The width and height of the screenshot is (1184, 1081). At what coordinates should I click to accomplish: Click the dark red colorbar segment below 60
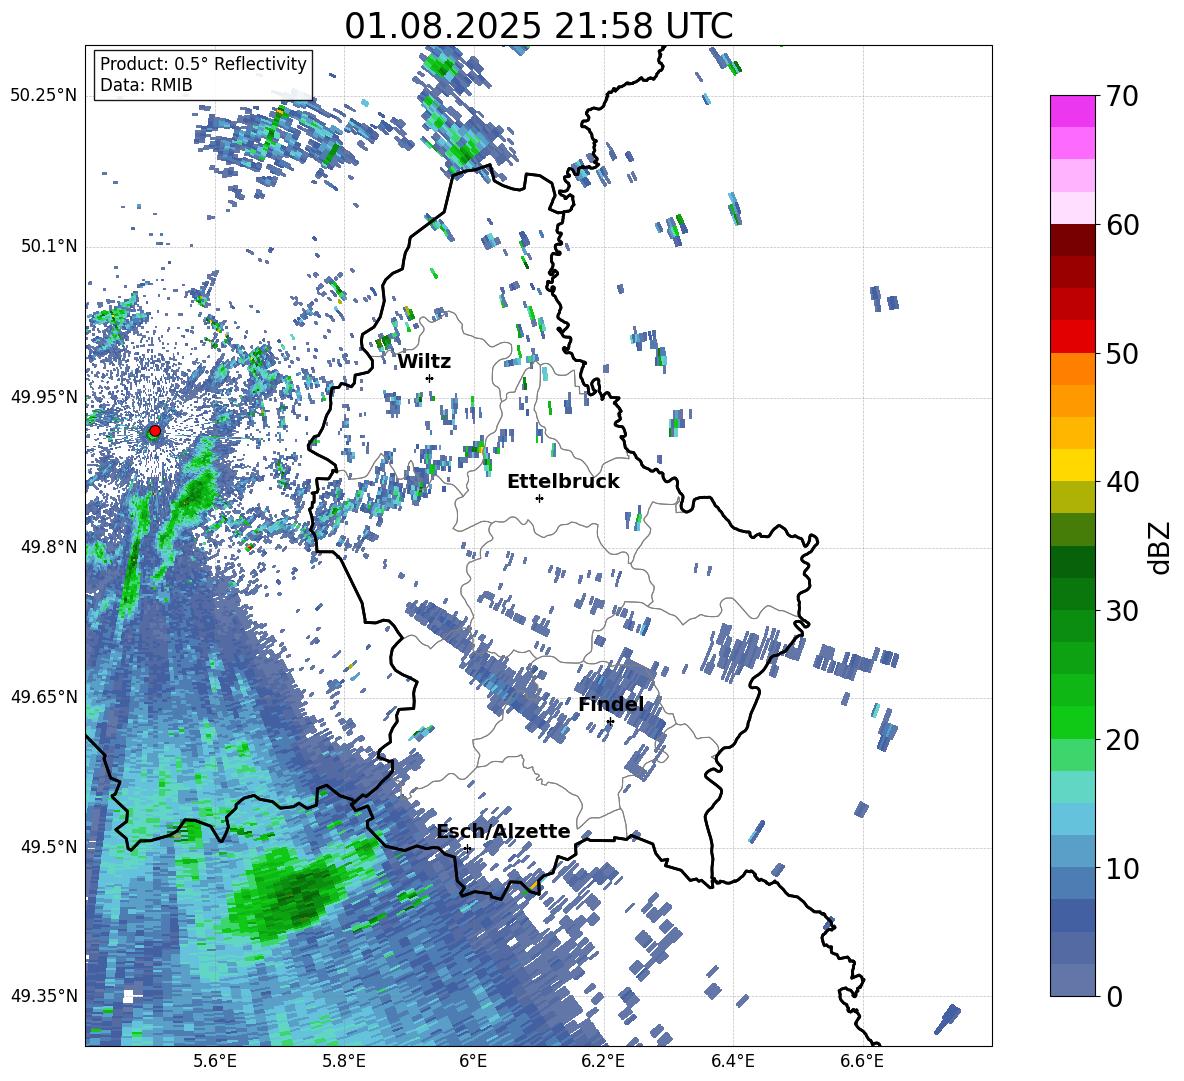point(1072,240)
